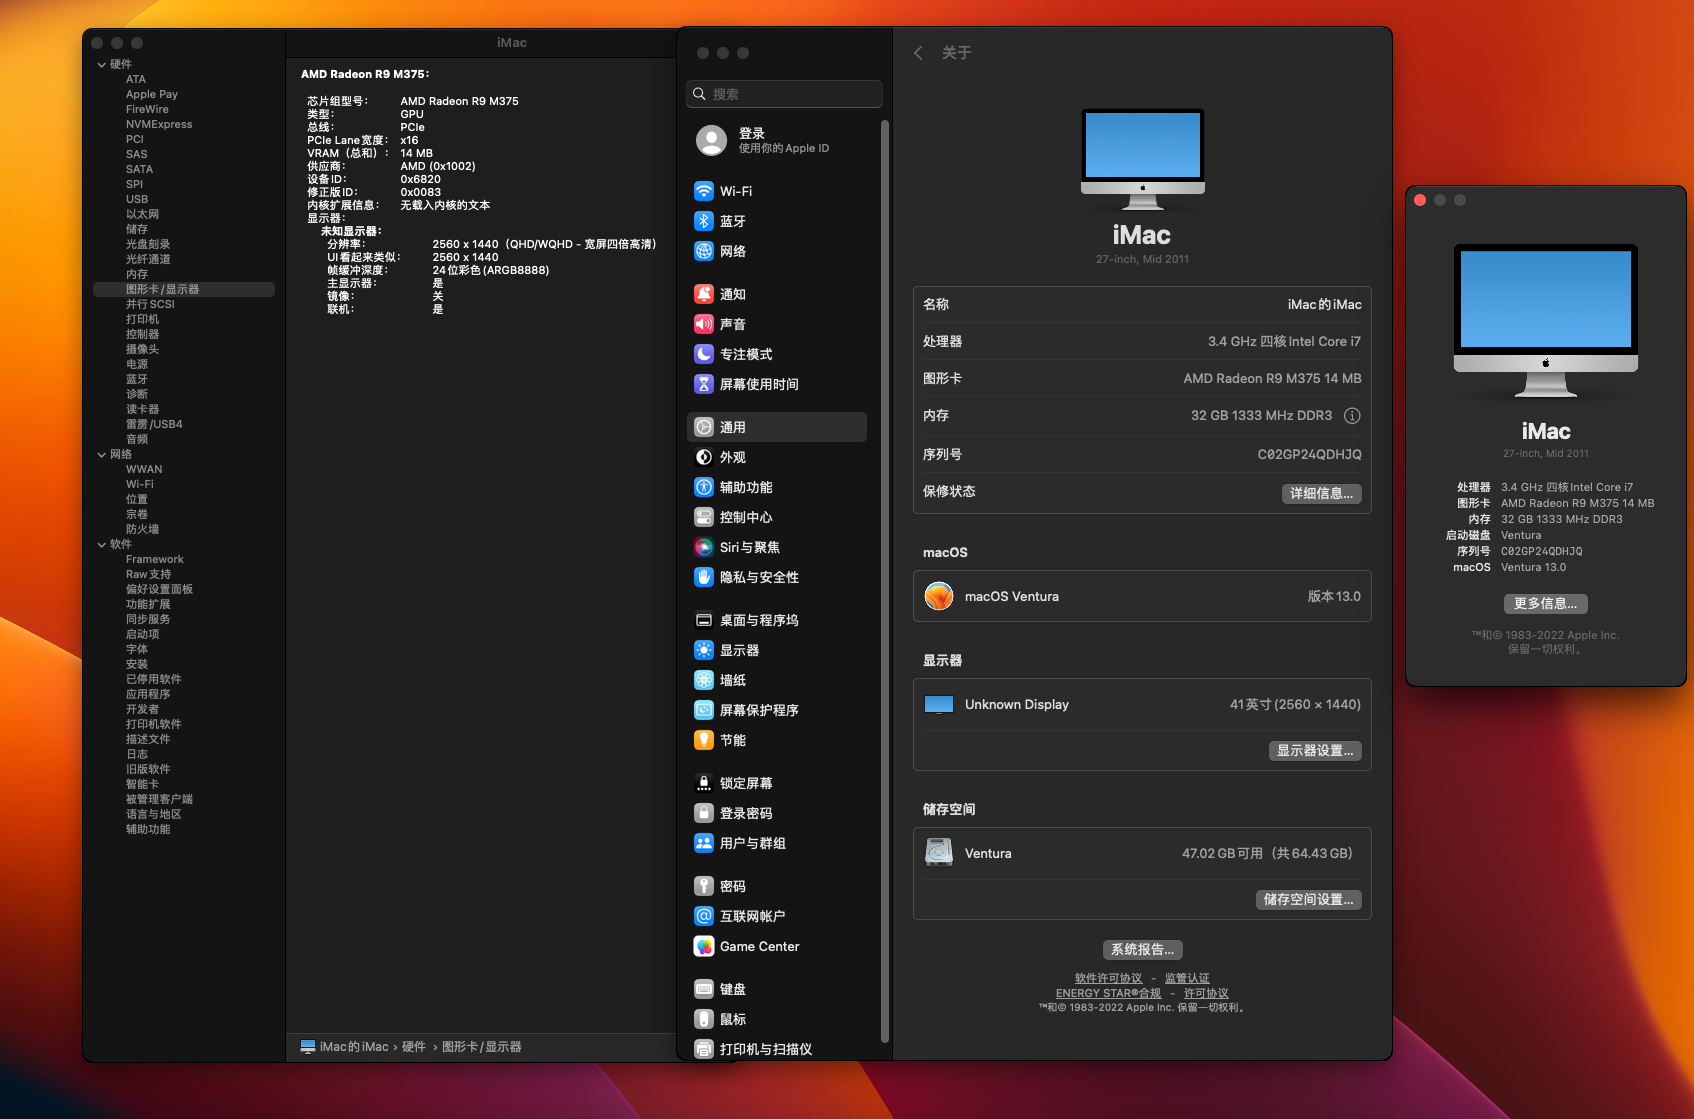Viewport: 1694px width, 1119px height.
Task: Open the 软件许可协议 link
Action: (x=1108, y=978)
